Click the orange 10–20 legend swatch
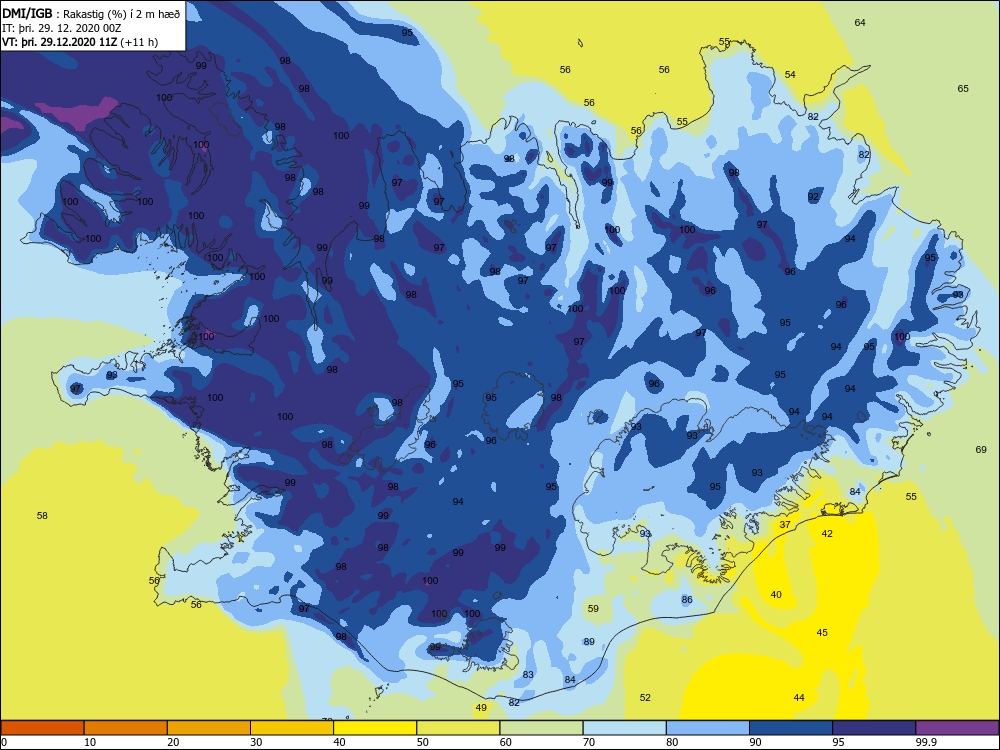The width and height of the screenshot is (1000, 750). [126, 728]
